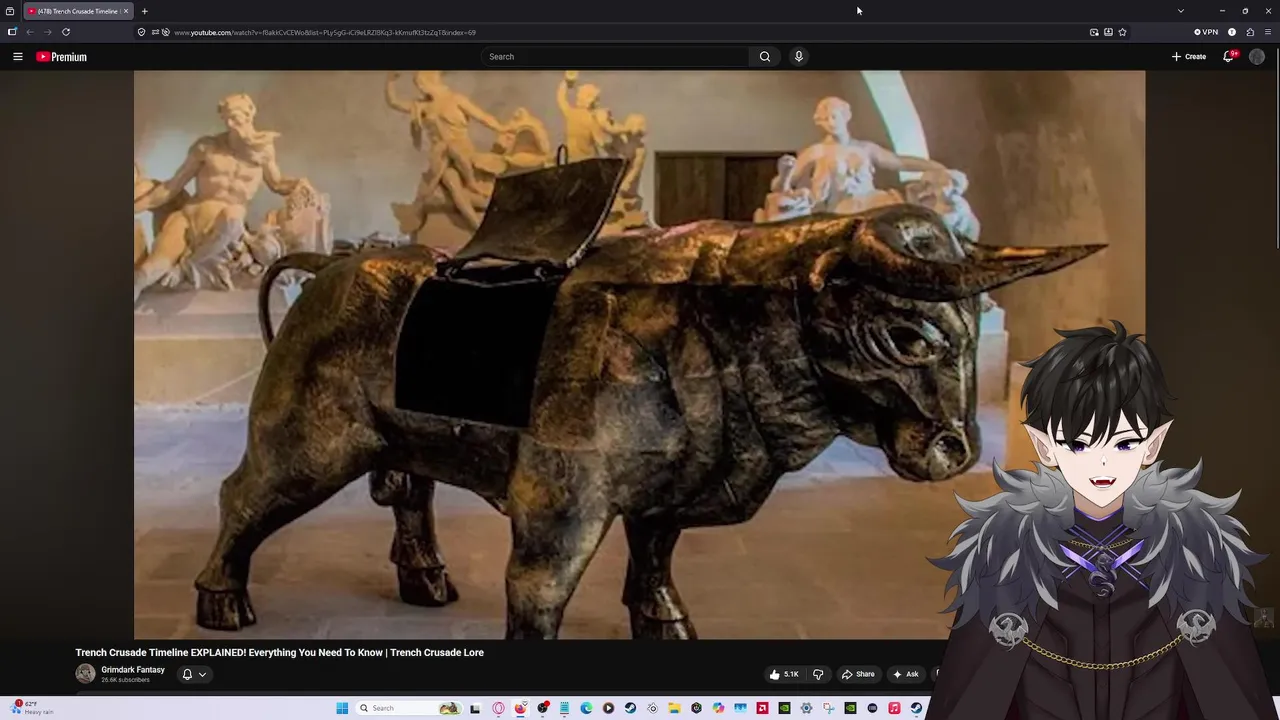
Task: Open Grimdark Fantasy channel name link
Action: coord(133,670)
